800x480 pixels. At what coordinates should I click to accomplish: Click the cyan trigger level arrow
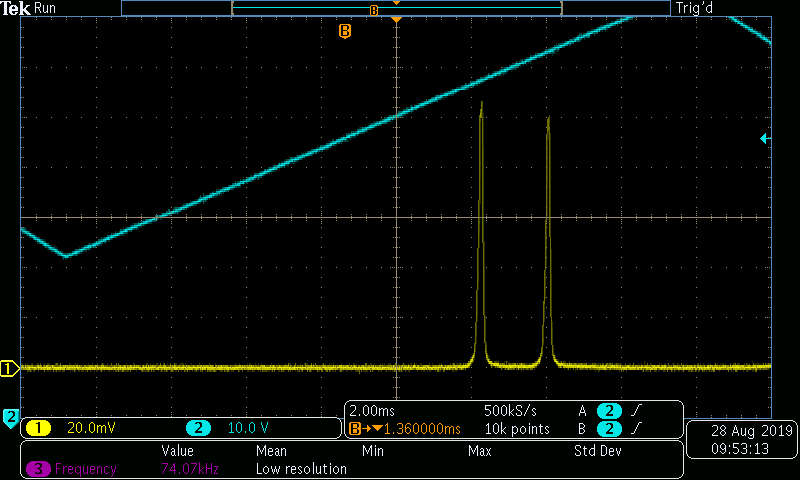tap(765, 138)
